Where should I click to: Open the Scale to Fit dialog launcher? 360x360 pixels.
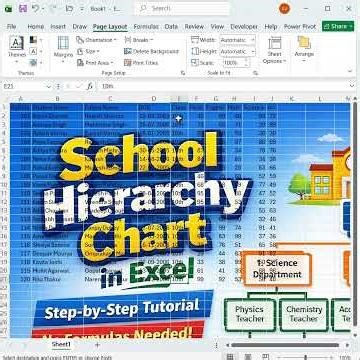[255, 73]
